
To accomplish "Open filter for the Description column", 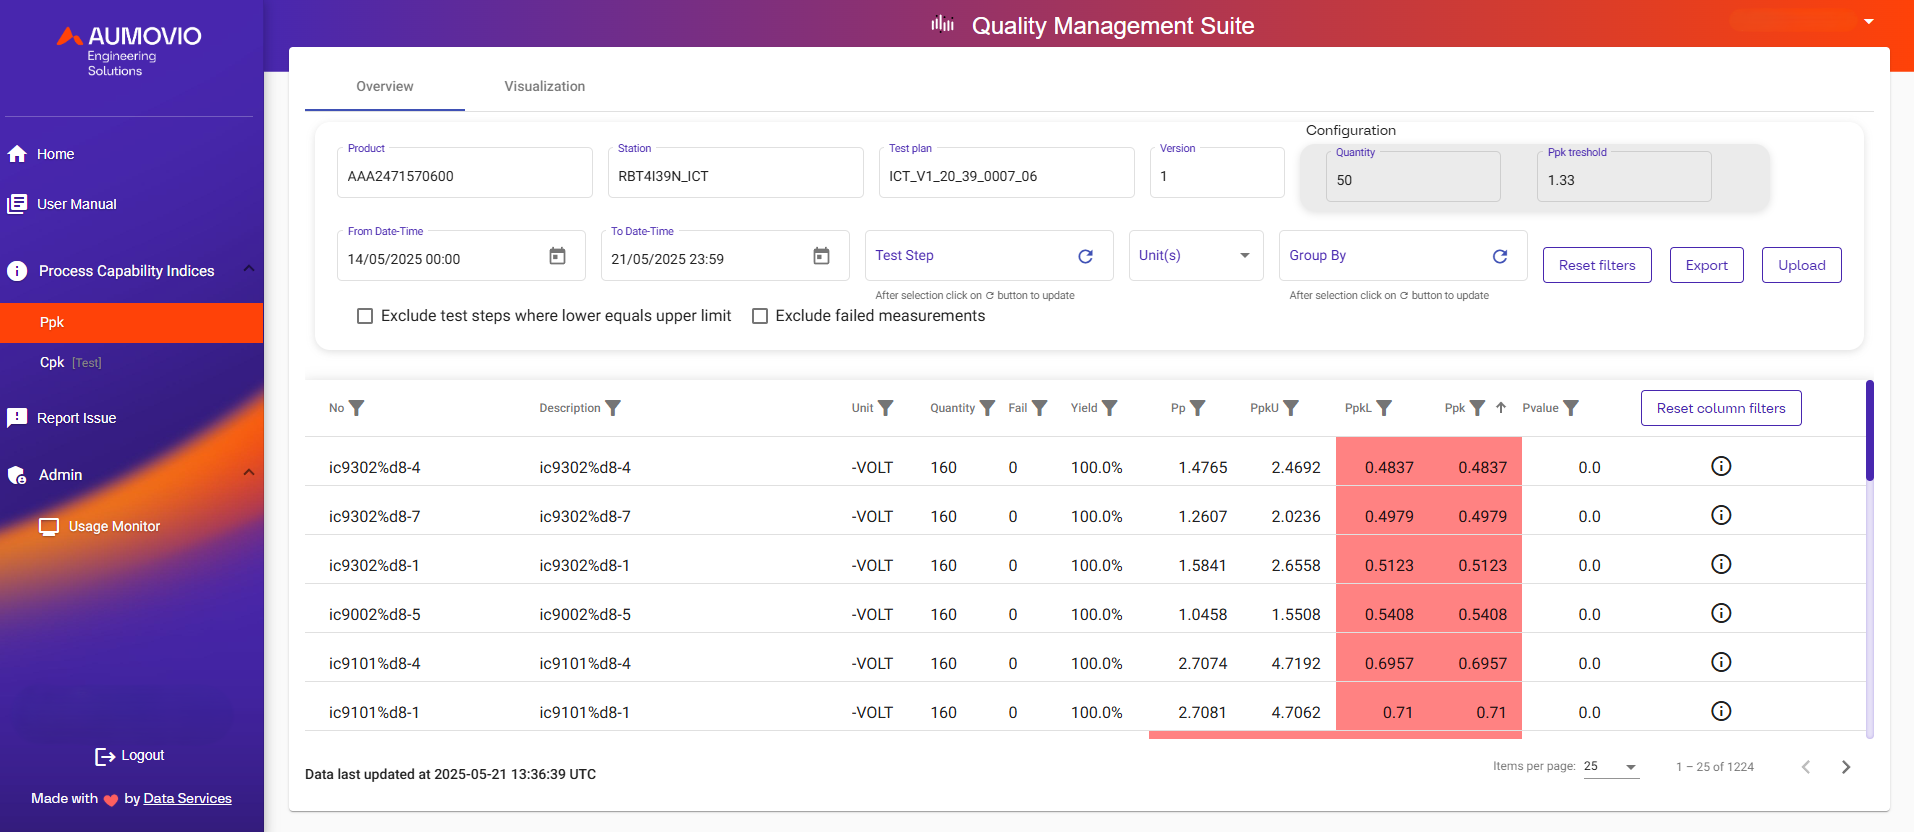I will (x=613, y=408).
